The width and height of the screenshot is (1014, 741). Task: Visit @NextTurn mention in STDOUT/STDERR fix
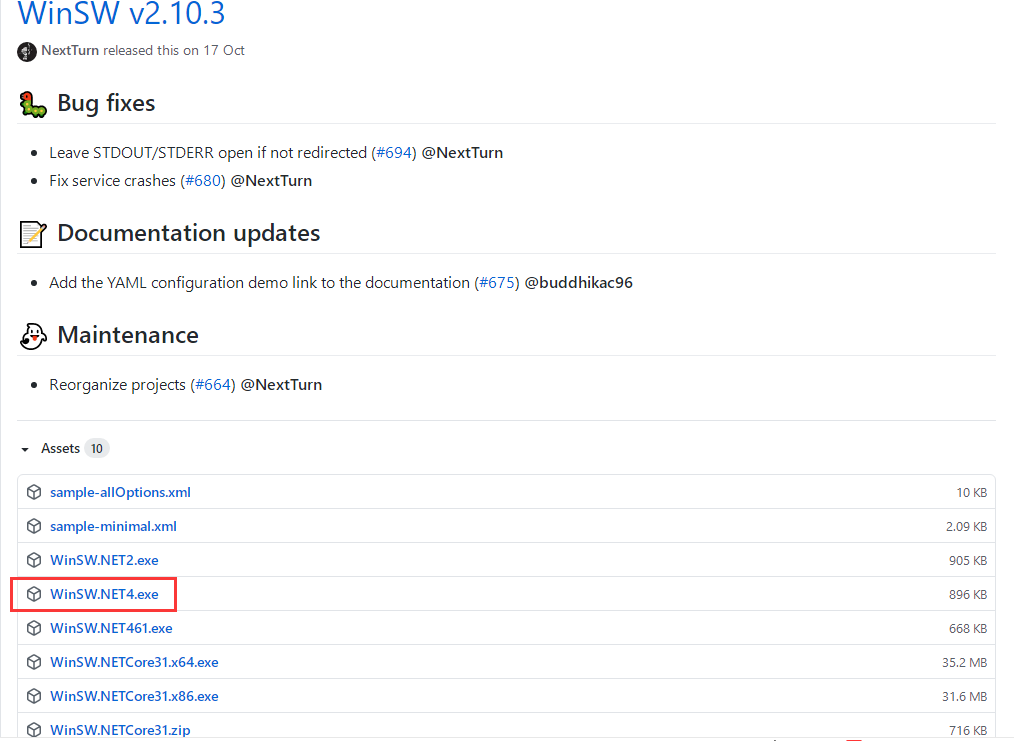coord(462,153)
